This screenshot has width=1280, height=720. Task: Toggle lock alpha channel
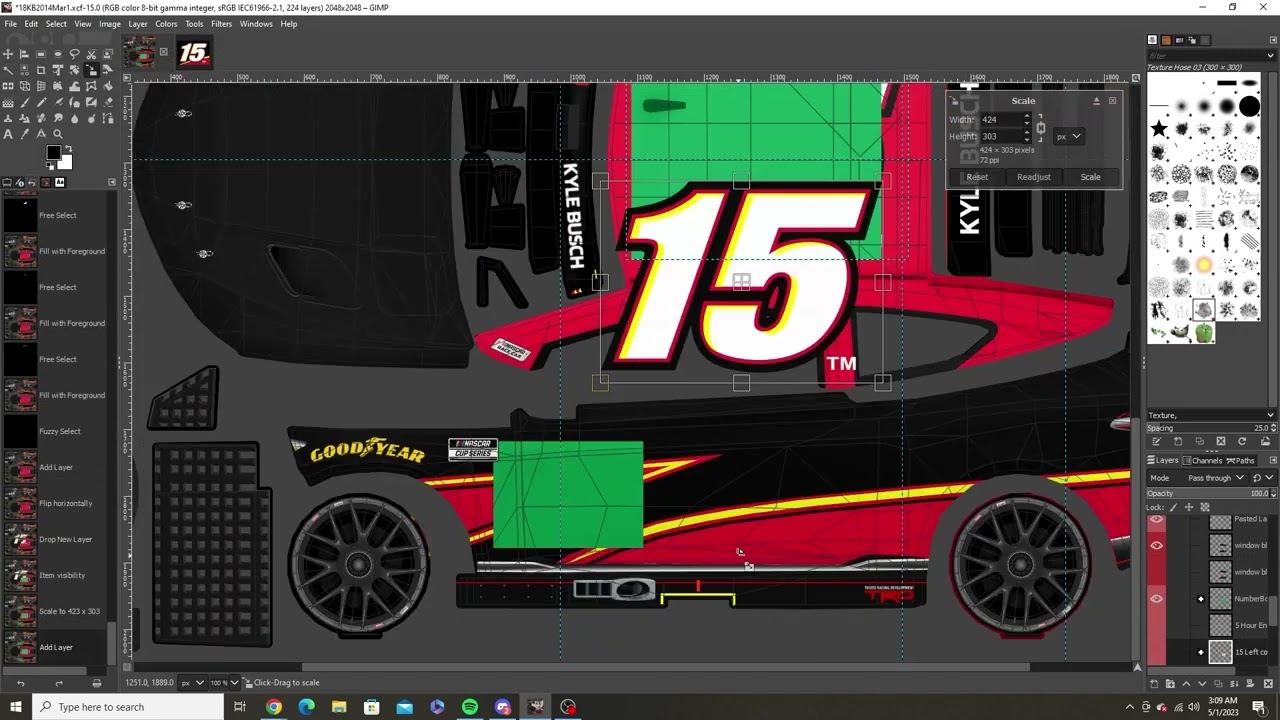[1205, 507]
